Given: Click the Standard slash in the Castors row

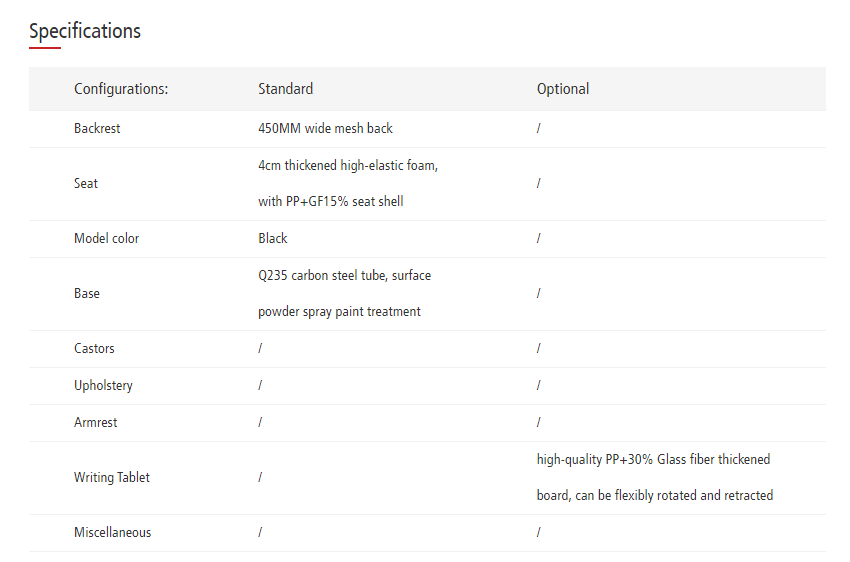Looking at the screenshot, I should coord(260,349).
